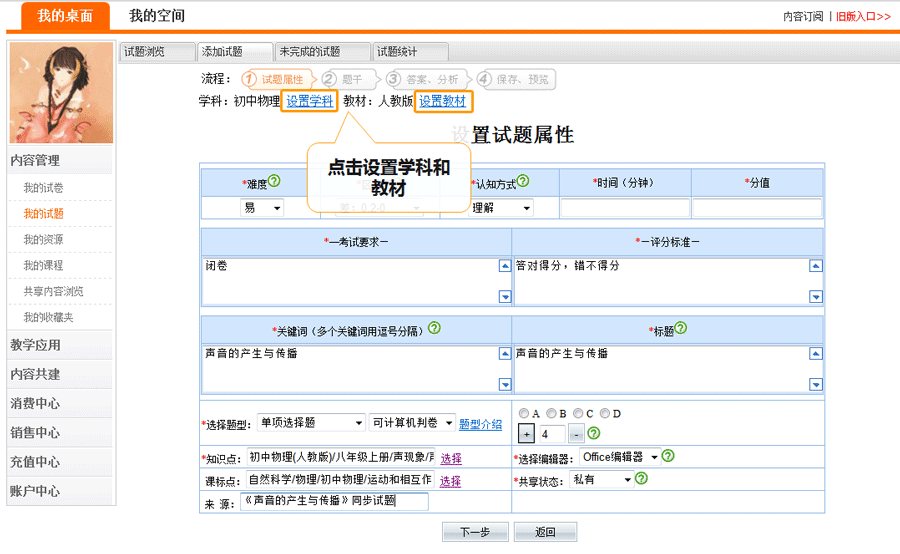The image size is (900, 554).
Task: Click the 时间（分钟） input field
Action: pos(625,208)
